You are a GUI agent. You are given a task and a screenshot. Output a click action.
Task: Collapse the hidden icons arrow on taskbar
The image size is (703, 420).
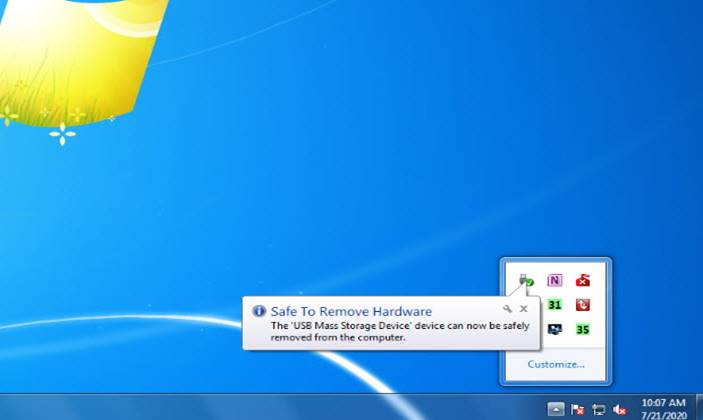pos(556,408)
